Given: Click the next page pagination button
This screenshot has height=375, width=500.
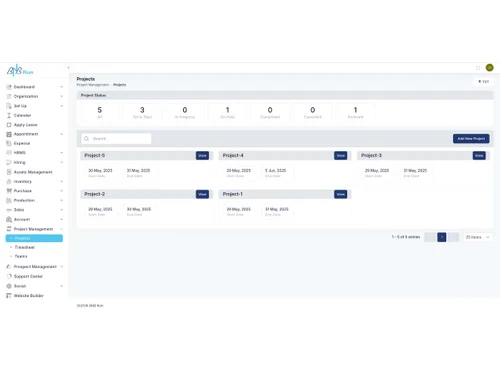Looking at the screenshot, I should tap(453, 237).
